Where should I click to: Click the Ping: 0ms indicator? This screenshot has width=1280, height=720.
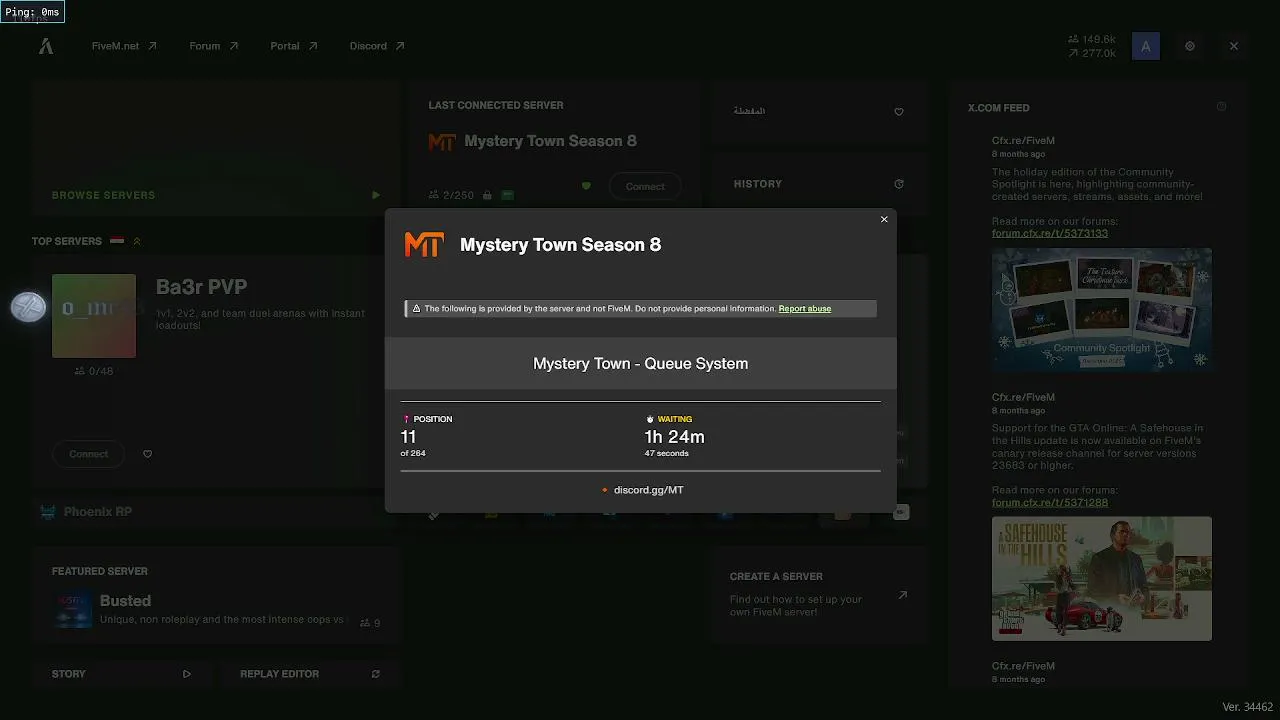click(x=32, y=12)
